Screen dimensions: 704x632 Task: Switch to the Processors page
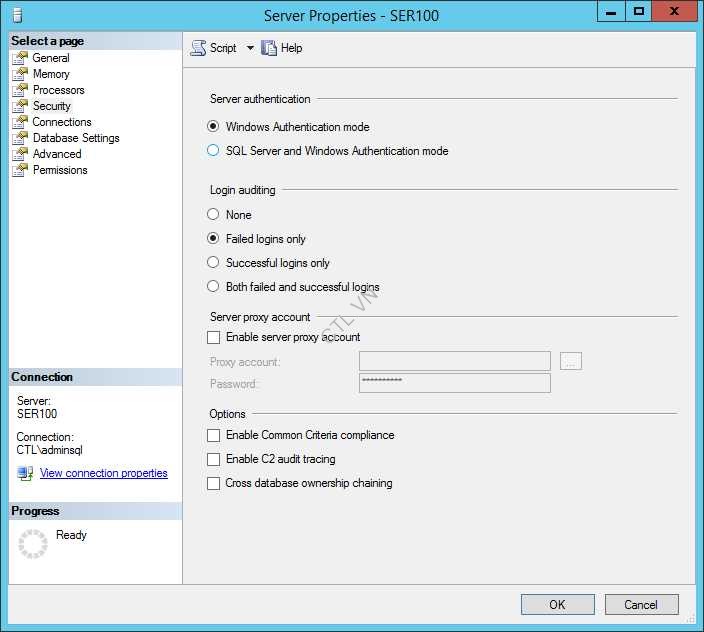point(58,90)
